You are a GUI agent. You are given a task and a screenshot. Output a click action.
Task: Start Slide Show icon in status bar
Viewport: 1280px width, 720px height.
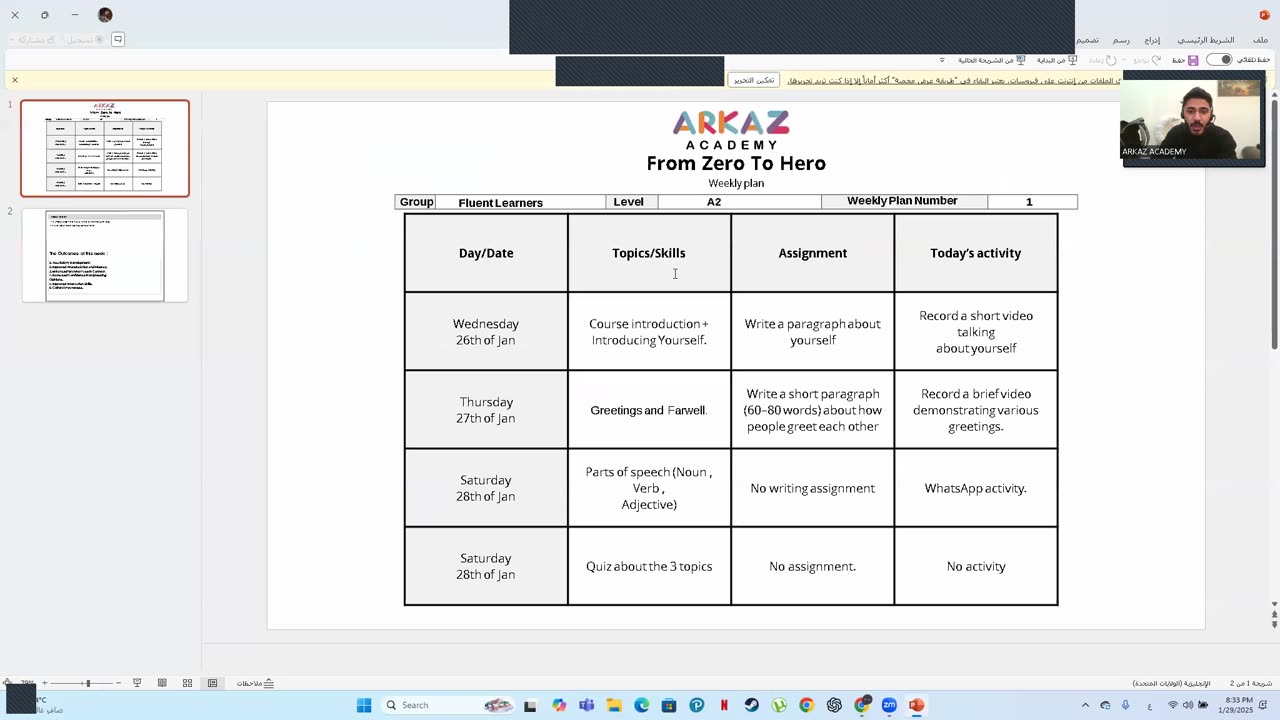(137, 683)
